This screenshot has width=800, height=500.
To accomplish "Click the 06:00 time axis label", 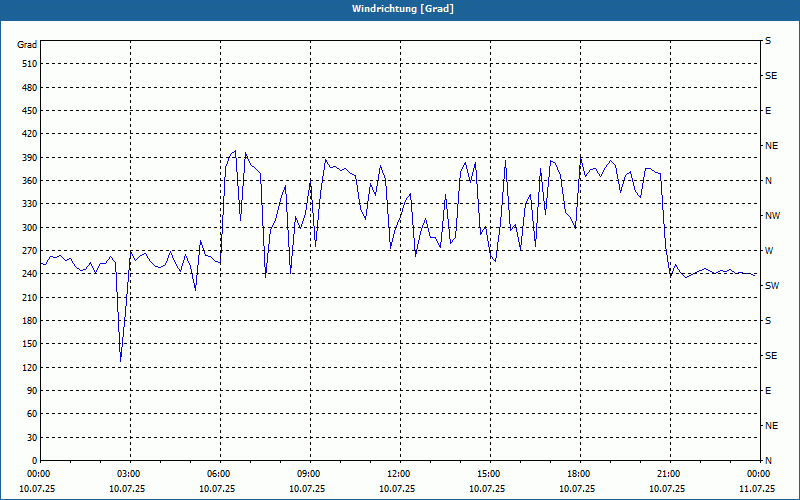I will coord(220,474).
